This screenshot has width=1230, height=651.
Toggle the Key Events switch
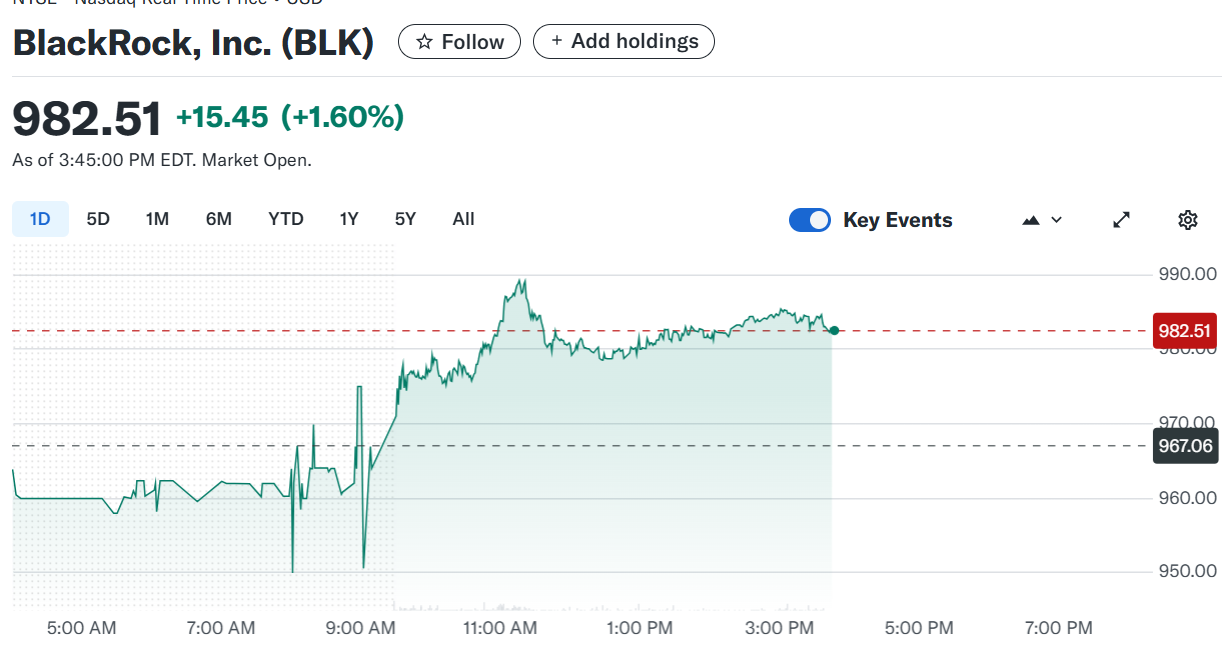pos(810,220)
